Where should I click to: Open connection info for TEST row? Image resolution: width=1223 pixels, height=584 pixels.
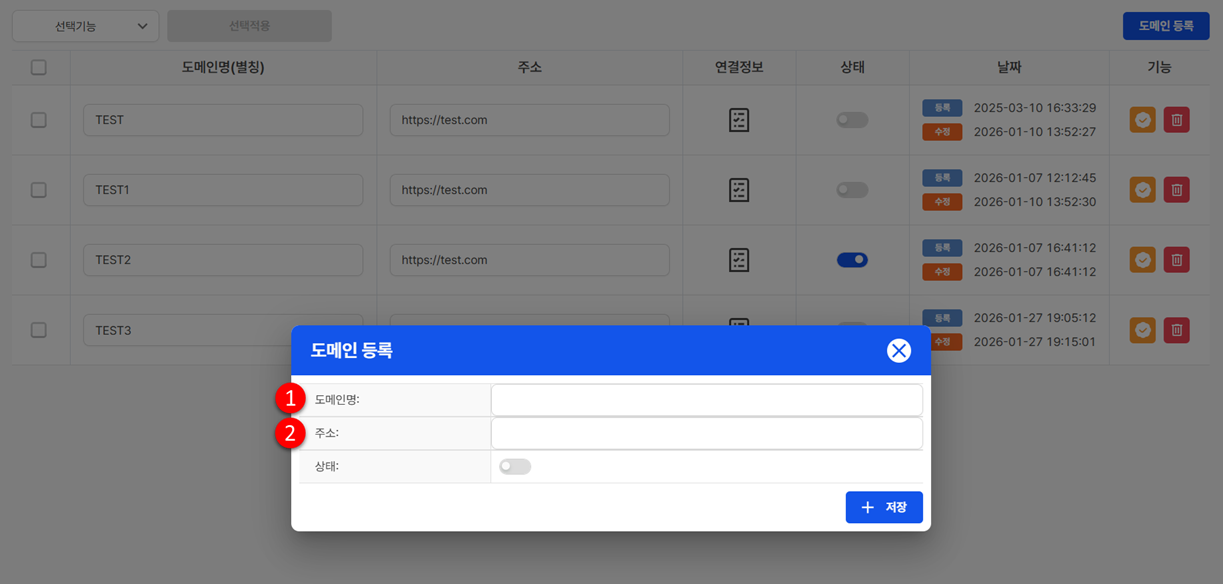(x=739, y=120)
